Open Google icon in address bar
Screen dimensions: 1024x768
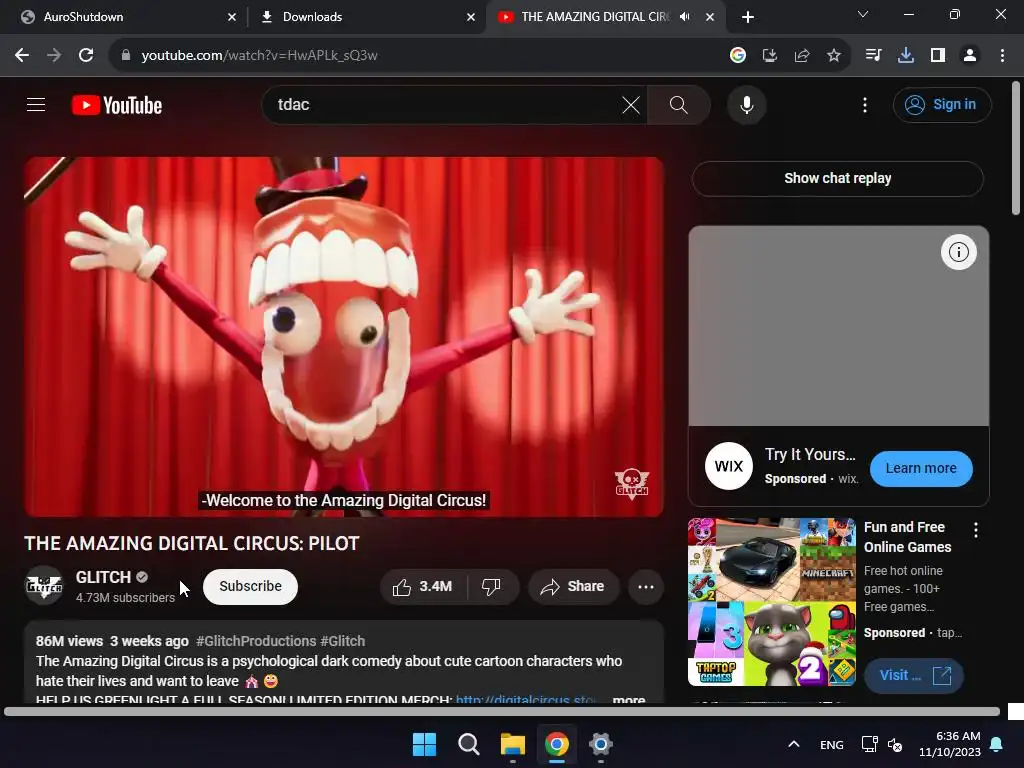coord(738,56)
